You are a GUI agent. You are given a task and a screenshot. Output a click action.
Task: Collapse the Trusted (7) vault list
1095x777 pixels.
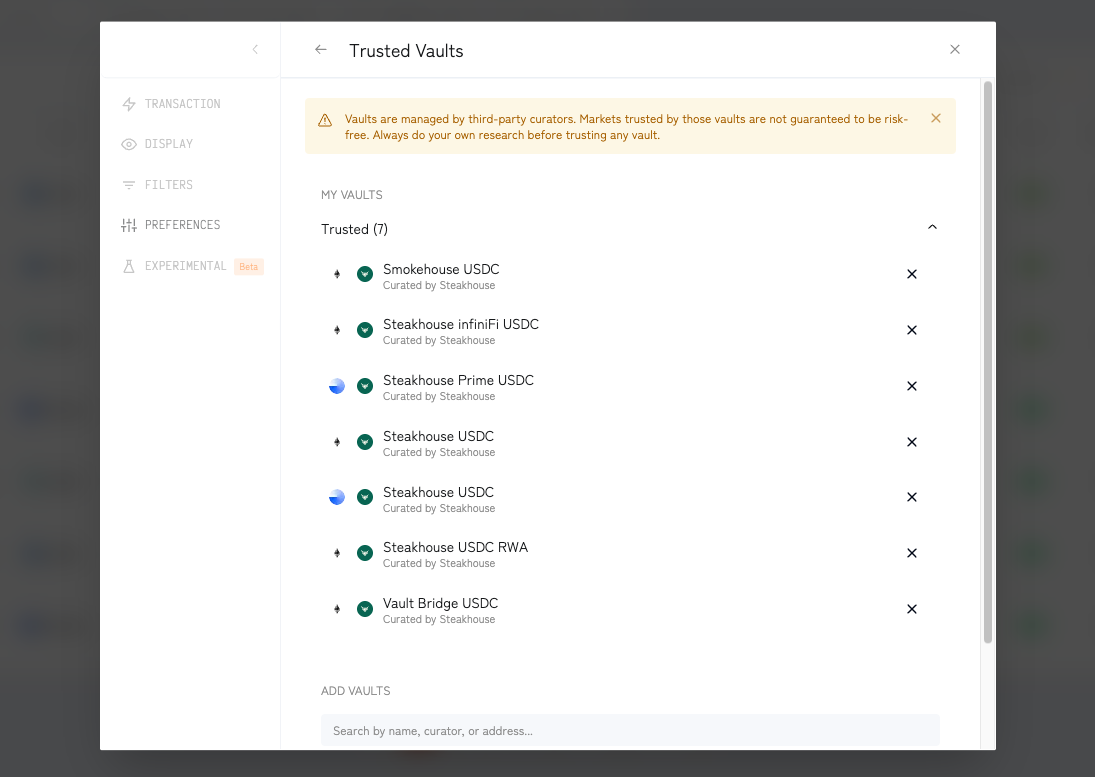tap(932, 227)
